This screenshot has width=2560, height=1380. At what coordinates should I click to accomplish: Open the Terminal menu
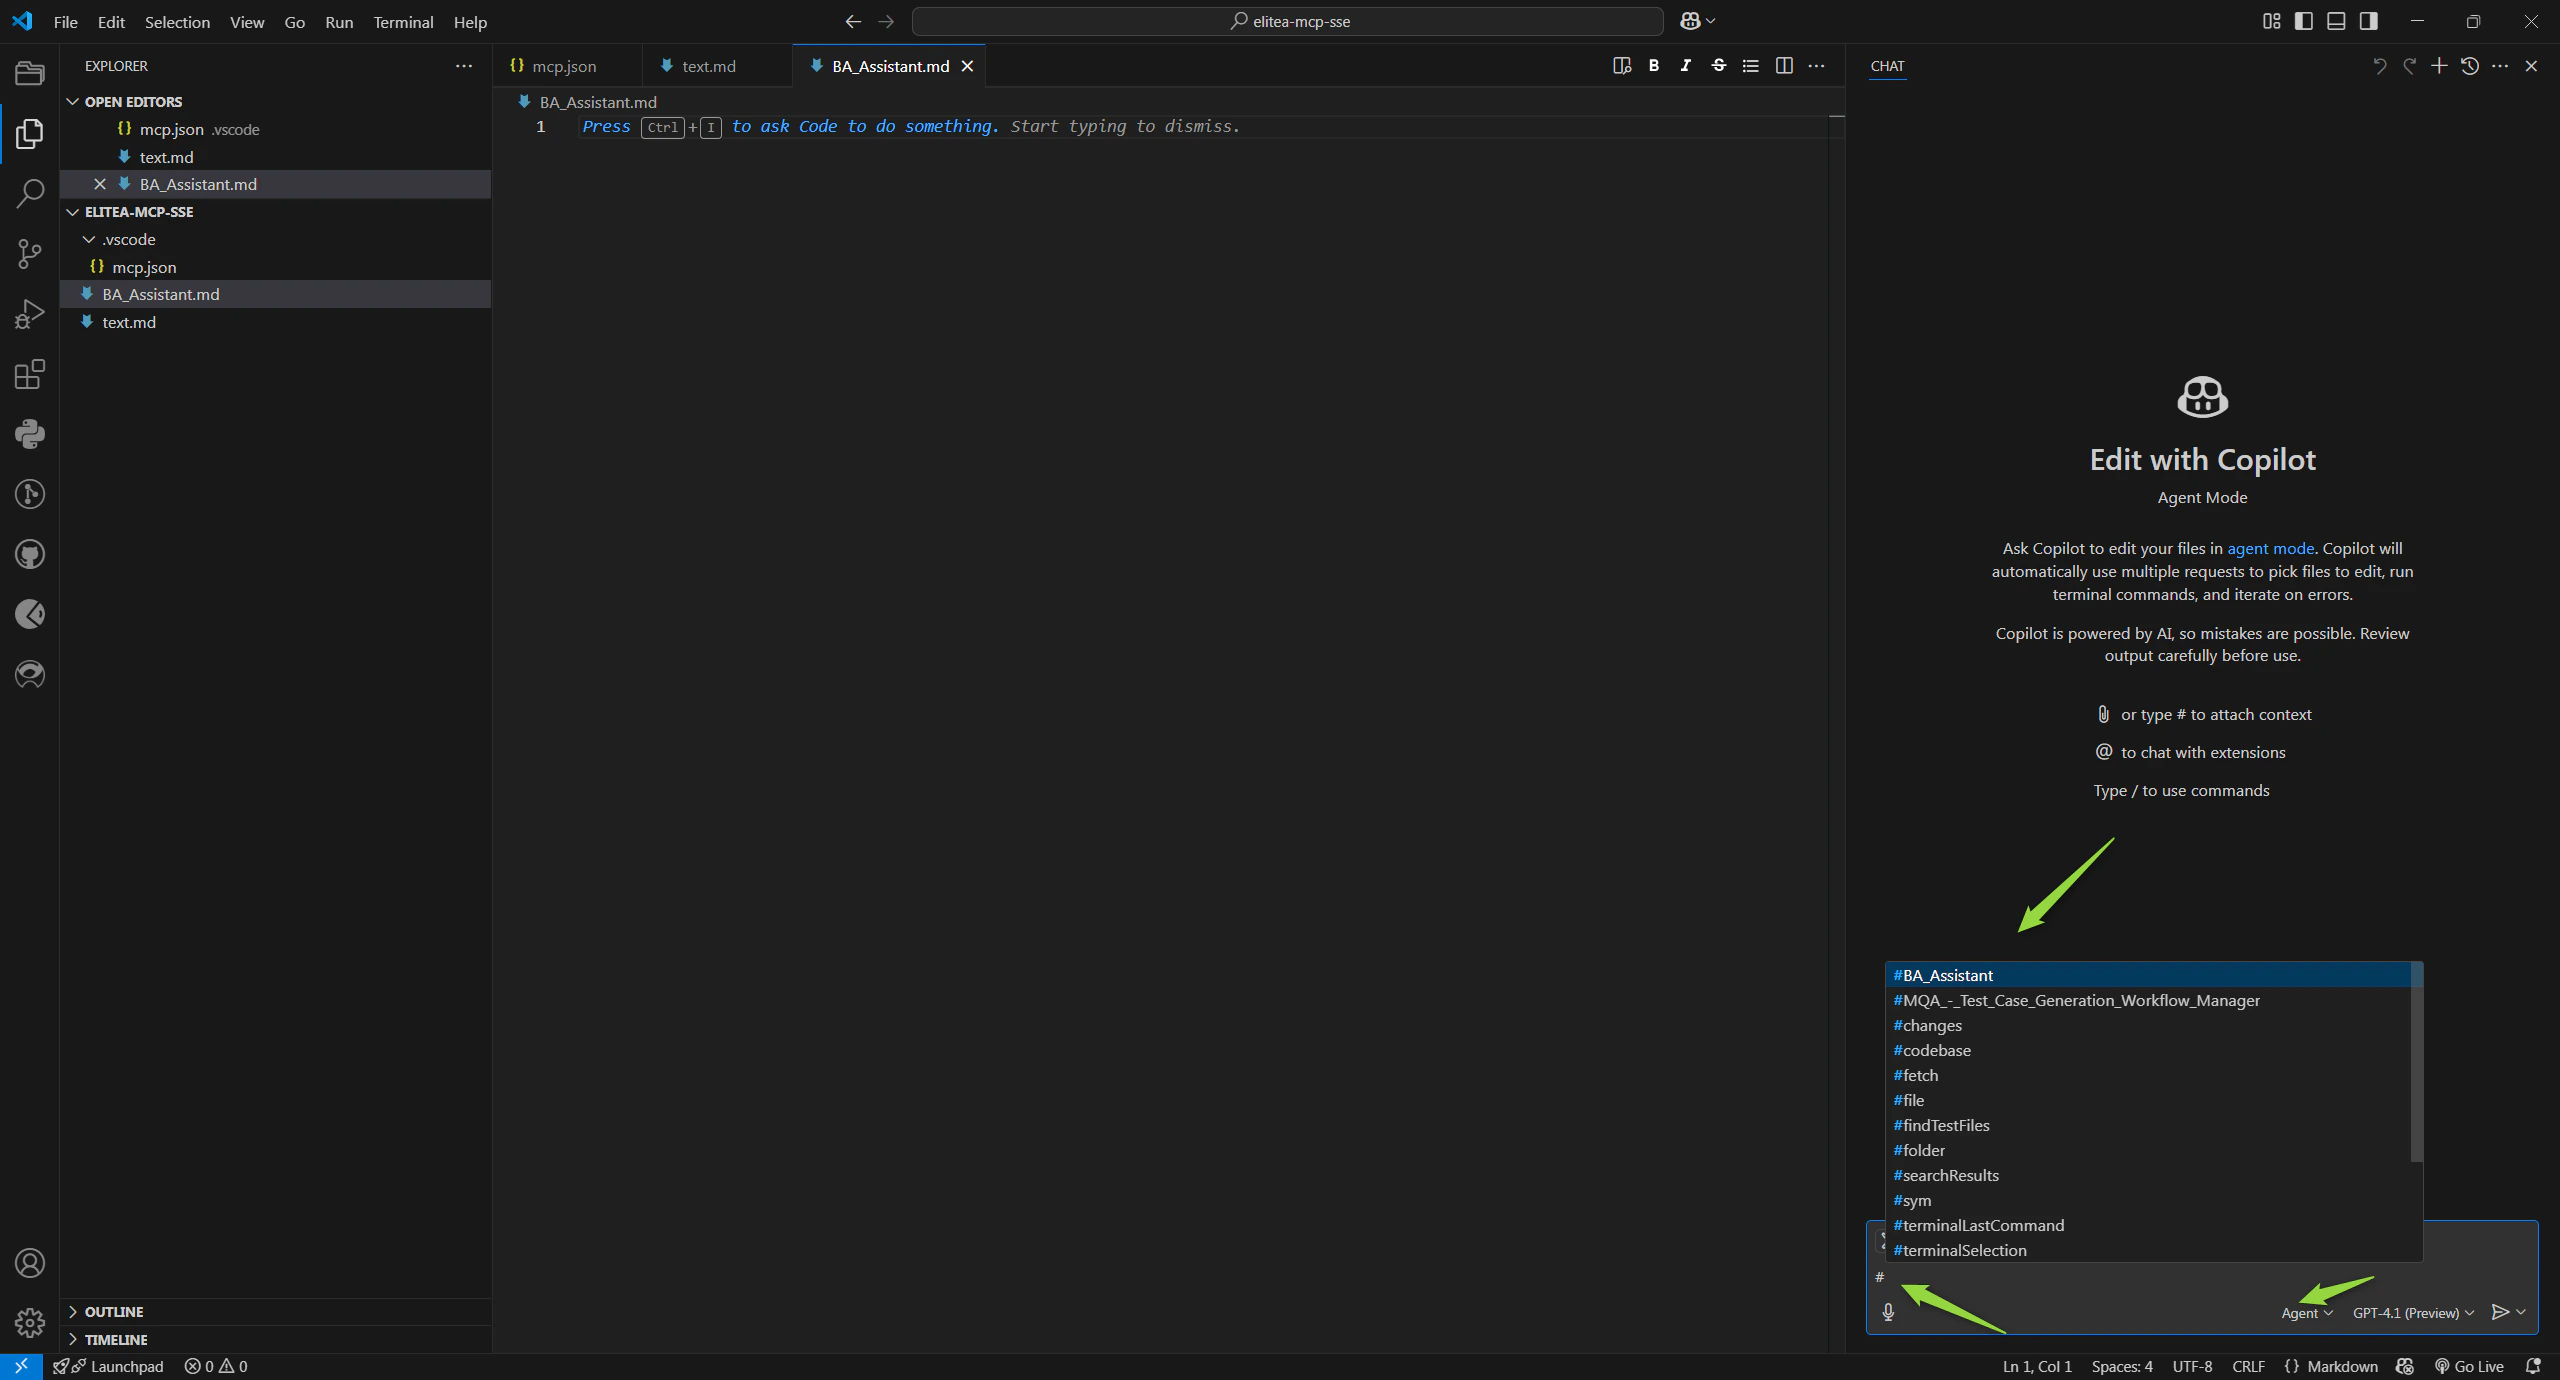click(x=402, y=21)
